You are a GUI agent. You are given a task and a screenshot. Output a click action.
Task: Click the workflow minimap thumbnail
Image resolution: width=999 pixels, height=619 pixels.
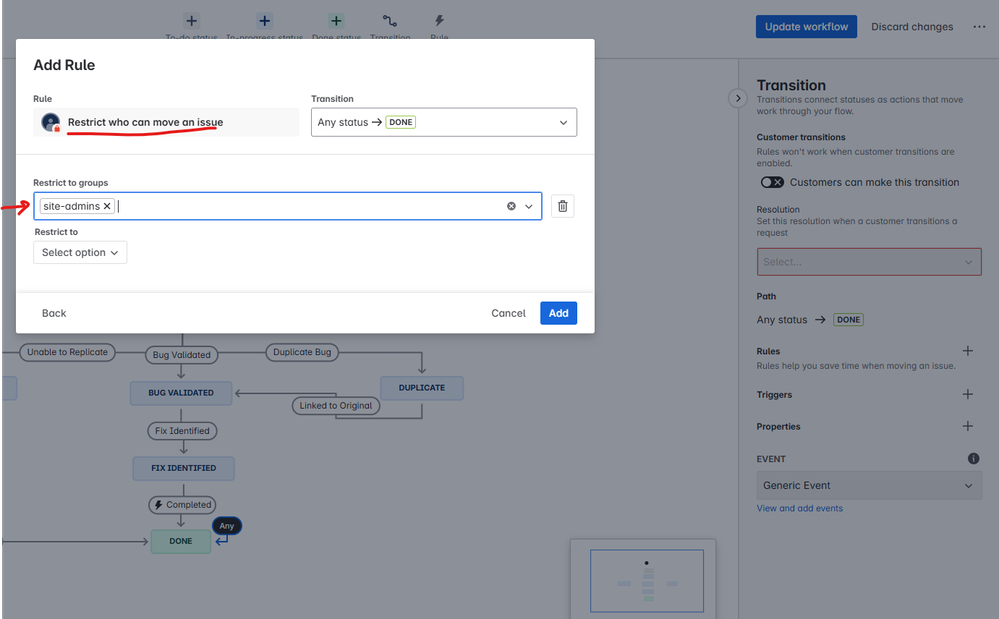647,581
